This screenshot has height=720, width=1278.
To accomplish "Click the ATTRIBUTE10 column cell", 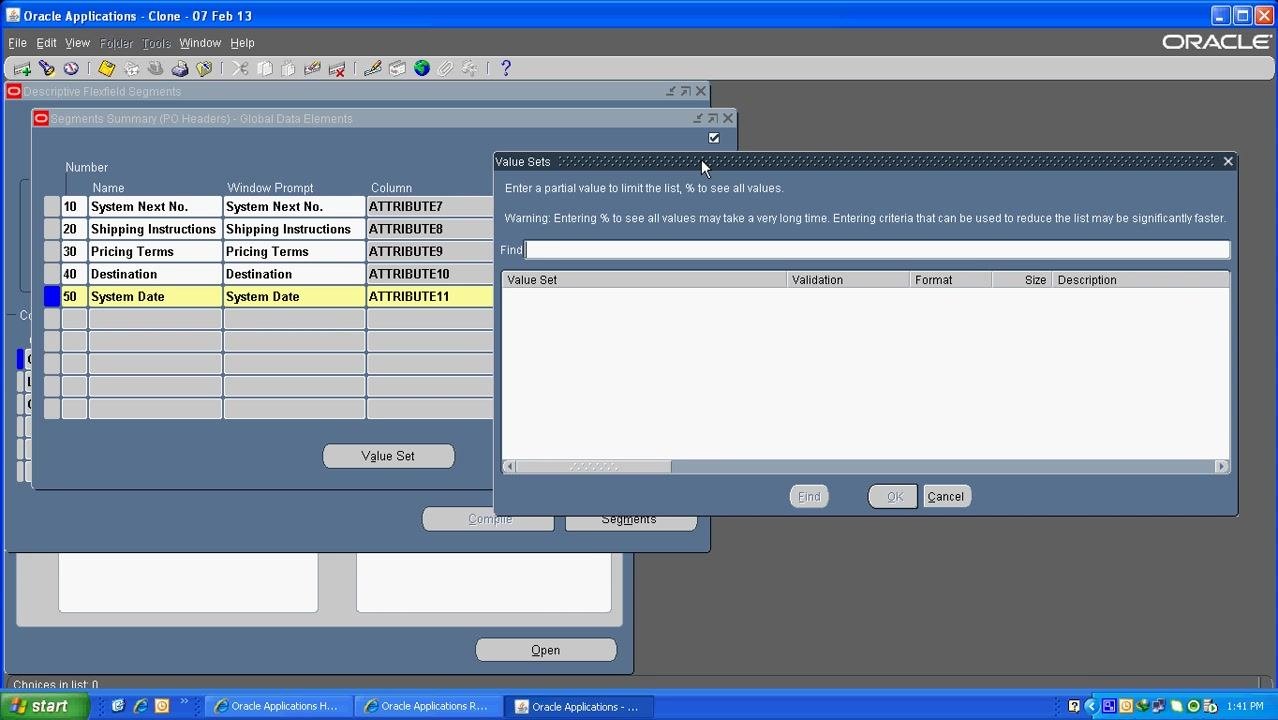I will [430, 274].
